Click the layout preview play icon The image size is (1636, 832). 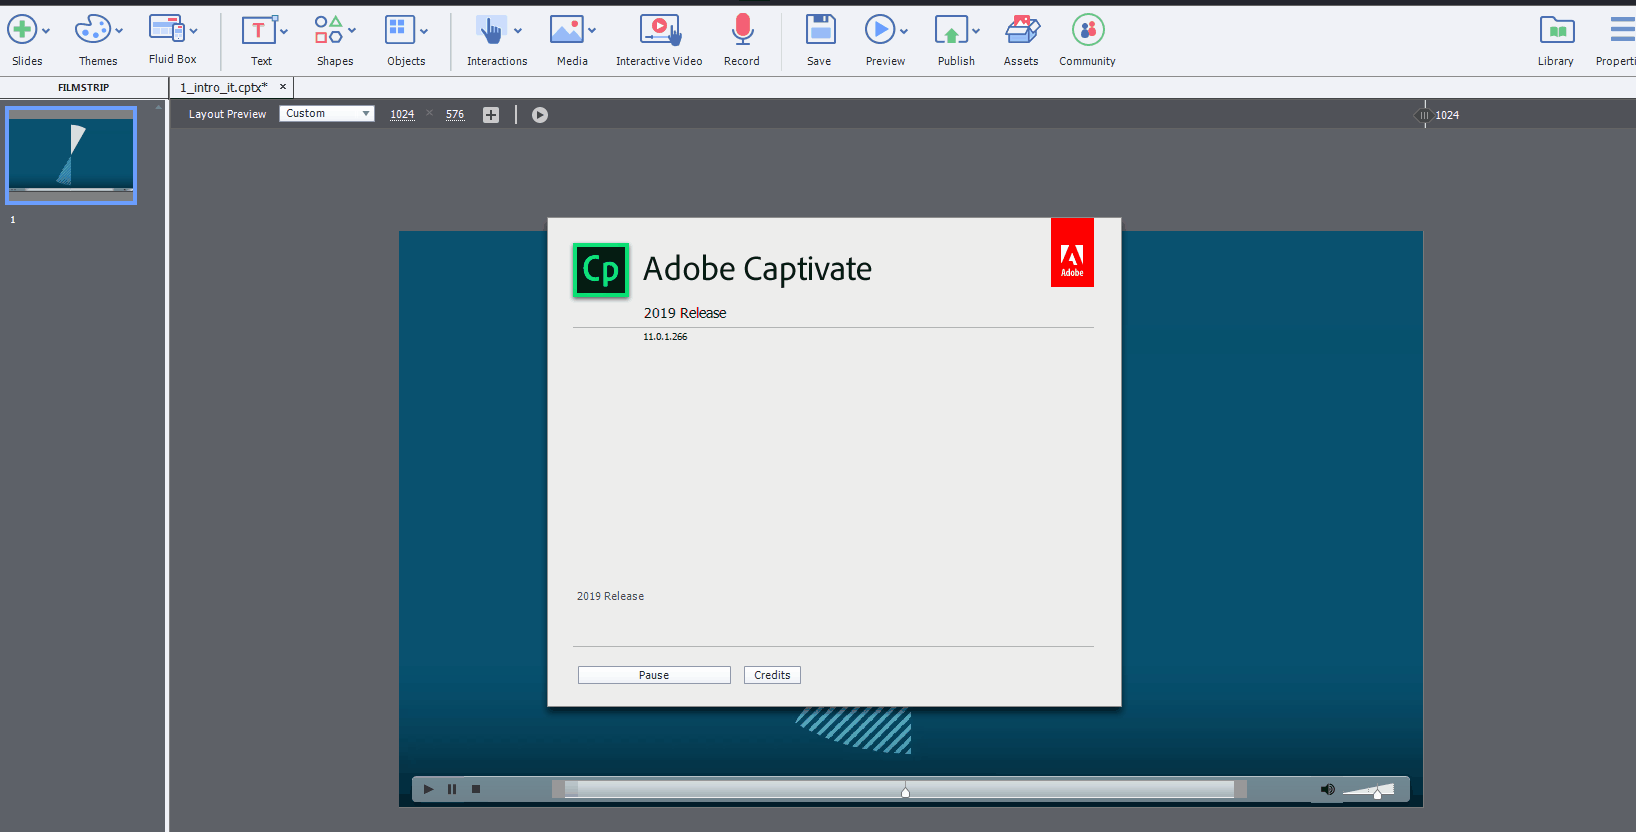tap(540, 115)
